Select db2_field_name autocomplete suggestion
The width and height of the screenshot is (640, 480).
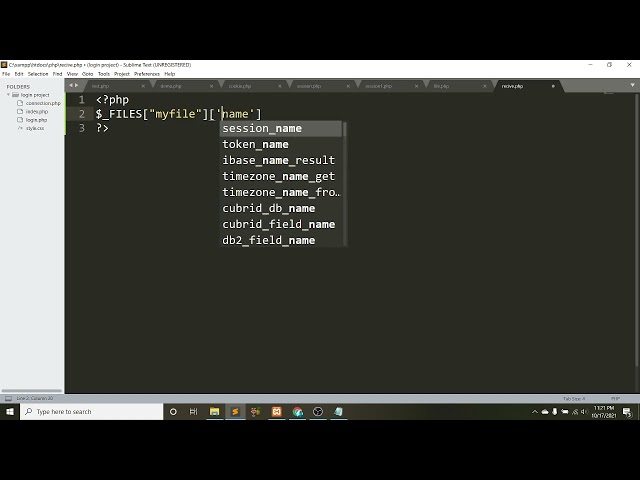tap(281, 240)
